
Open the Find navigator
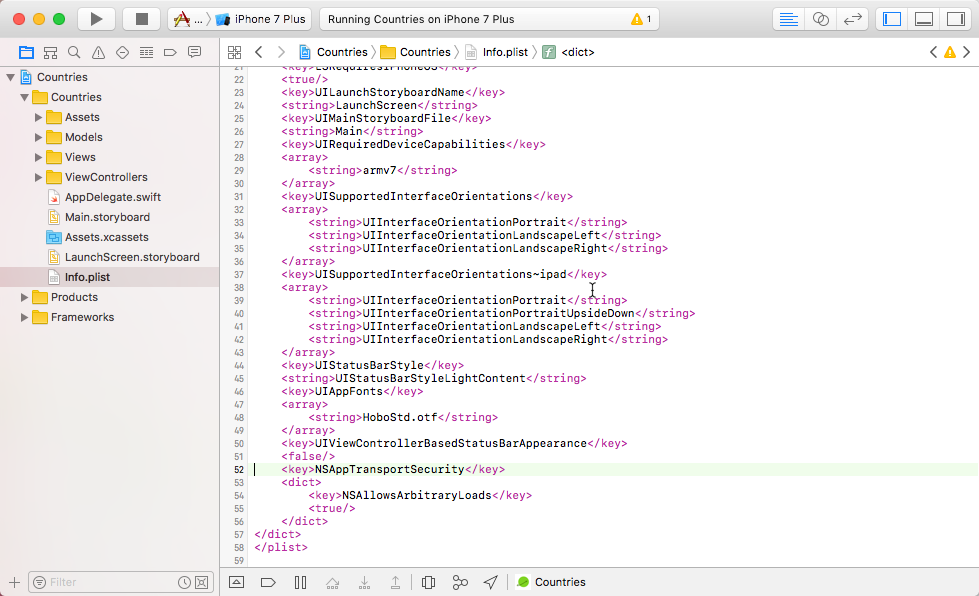tap(74, 52)
